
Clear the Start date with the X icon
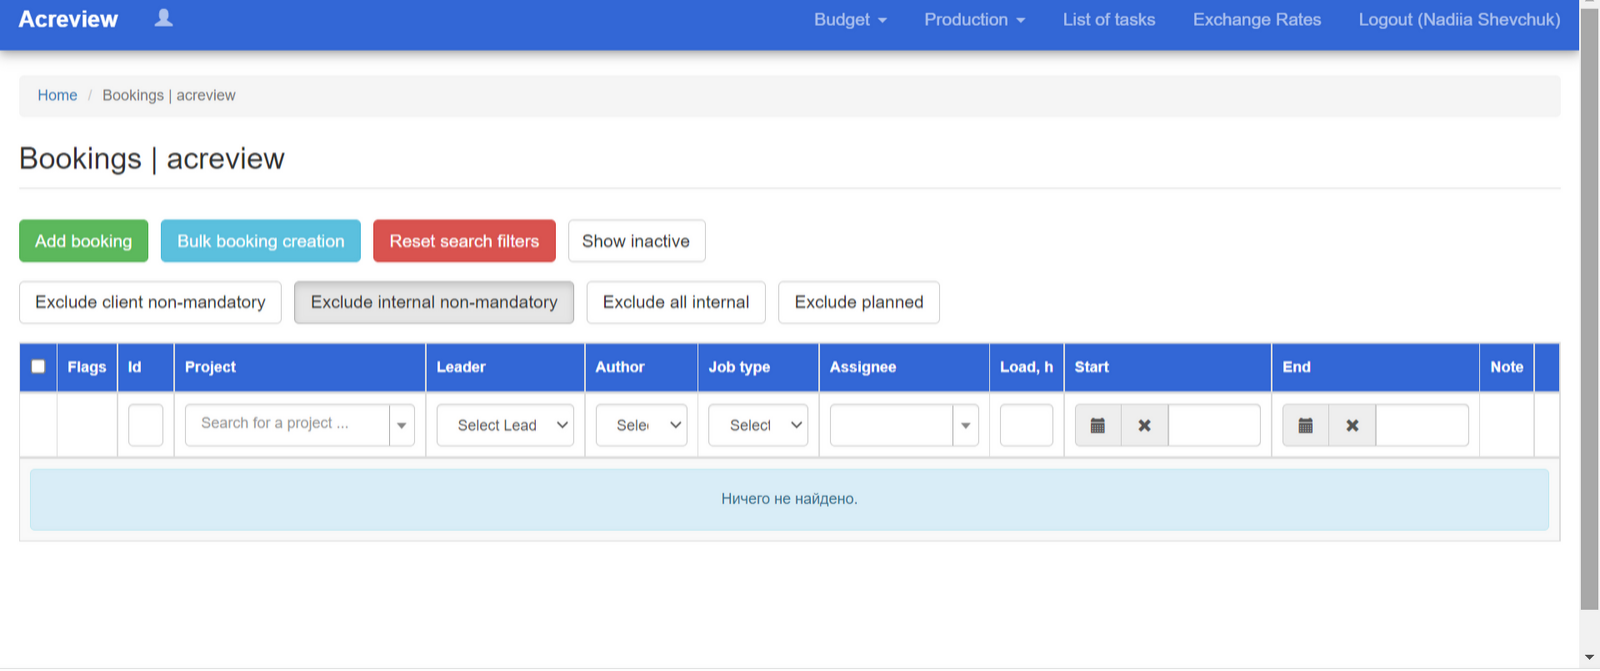click(1145, 425)
